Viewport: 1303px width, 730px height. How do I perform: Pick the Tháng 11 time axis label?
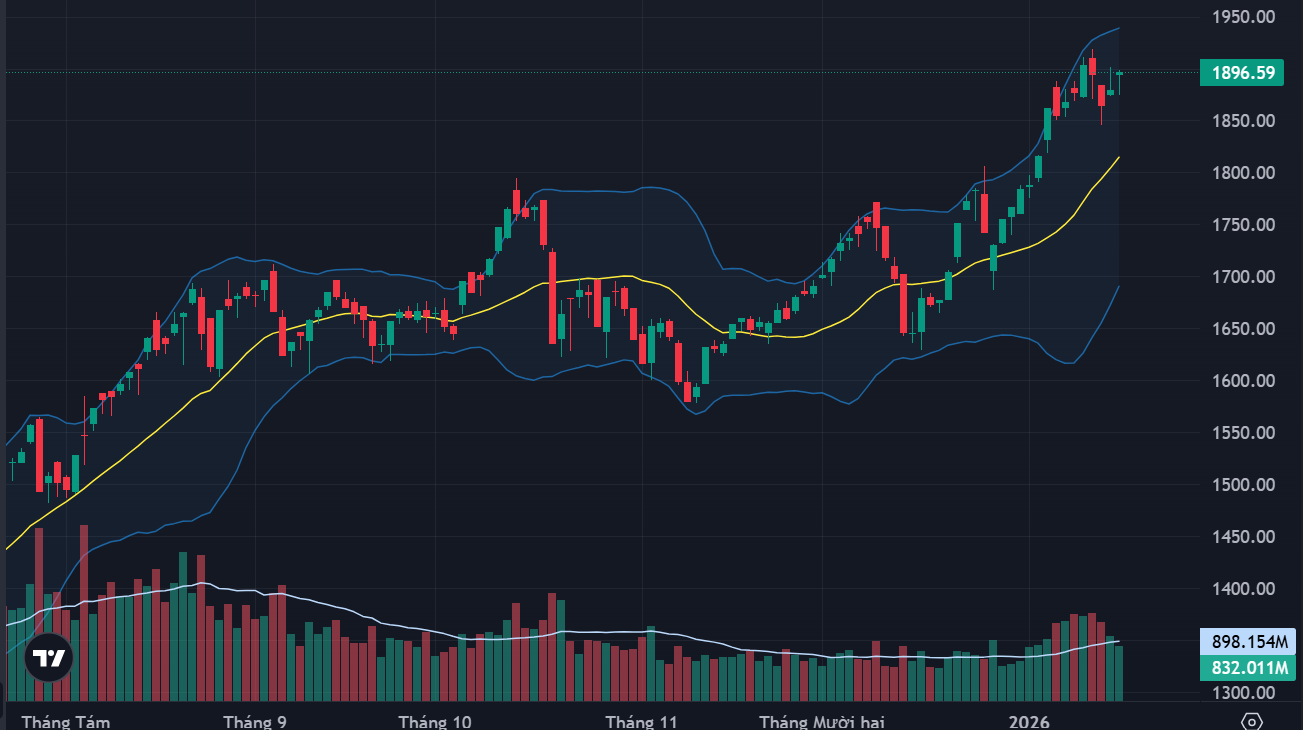(641, 721)
